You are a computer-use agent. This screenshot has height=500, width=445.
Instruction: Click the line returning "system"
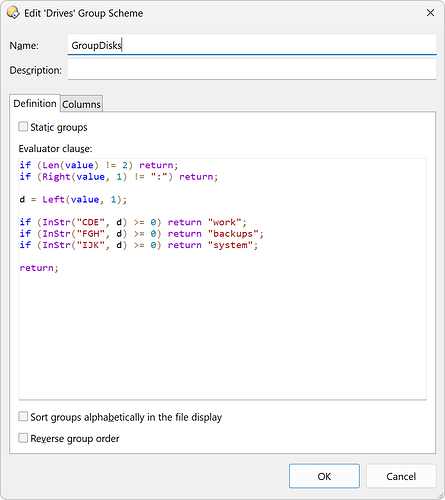pos(139,245)
